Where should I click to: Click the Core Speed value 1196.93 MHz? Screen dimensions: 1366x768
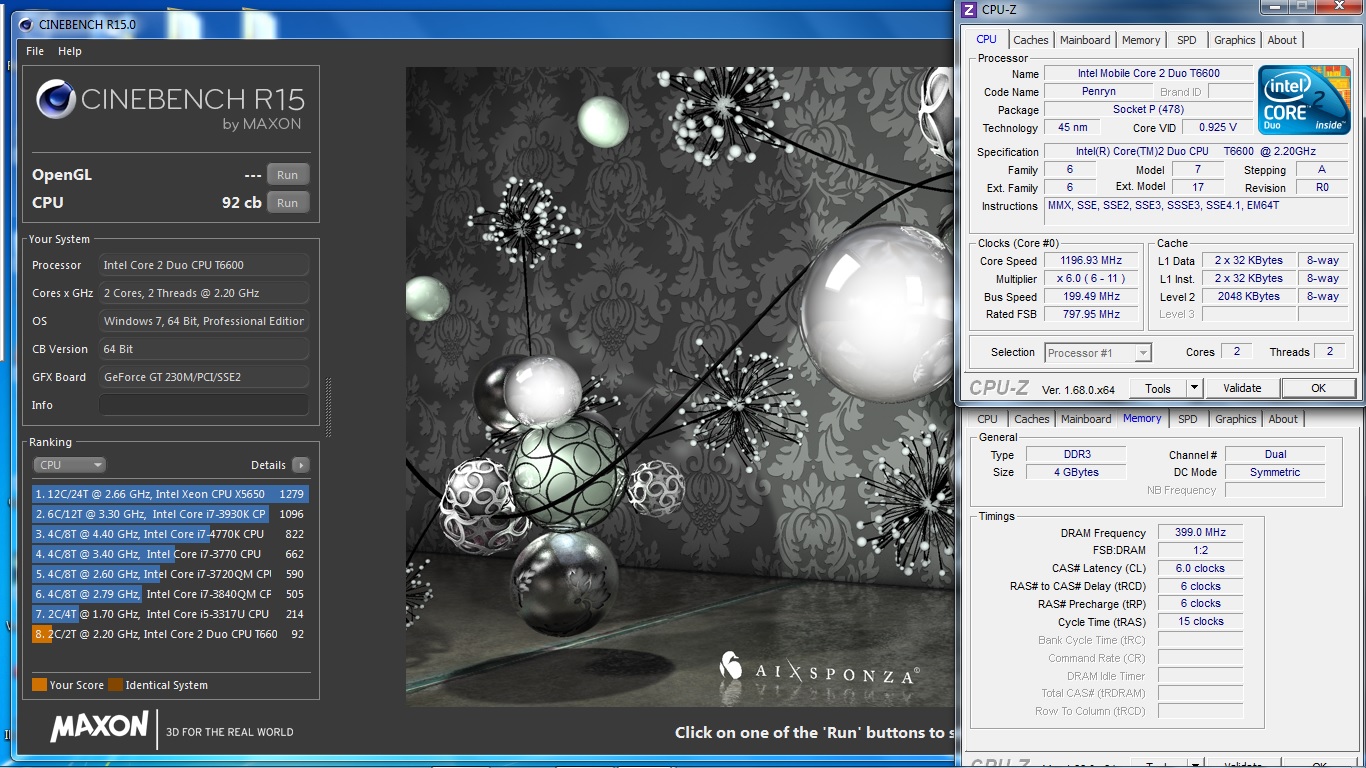point(1091,261)
